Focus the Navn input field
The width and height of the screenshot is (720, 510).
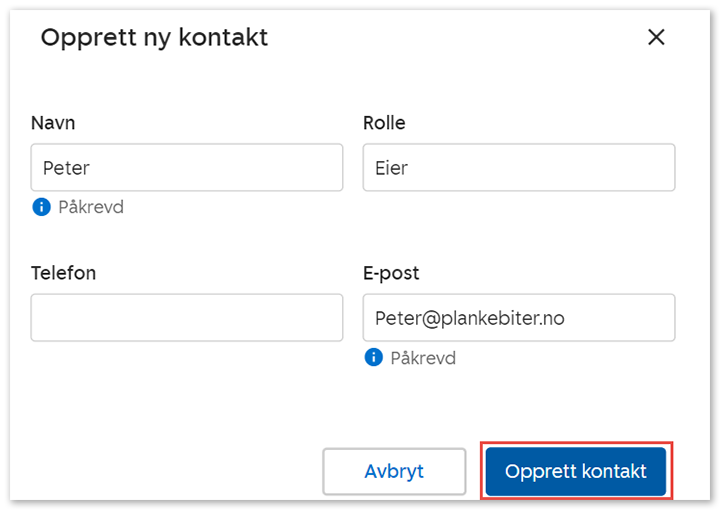[x=186, y=168]
